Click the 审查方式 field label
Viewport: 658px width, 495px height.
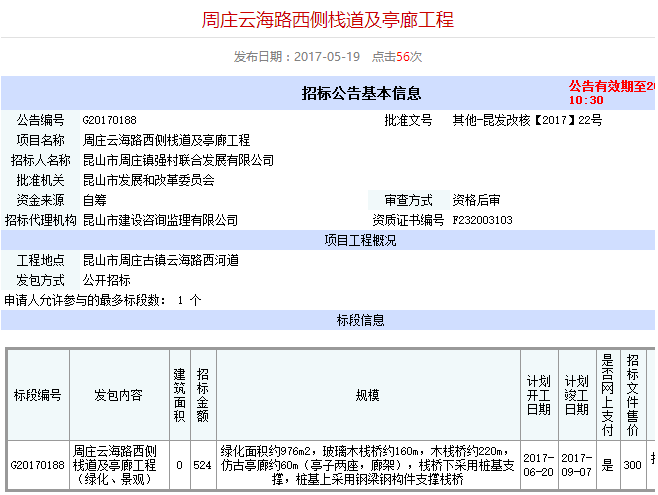[x=408, y=200]
